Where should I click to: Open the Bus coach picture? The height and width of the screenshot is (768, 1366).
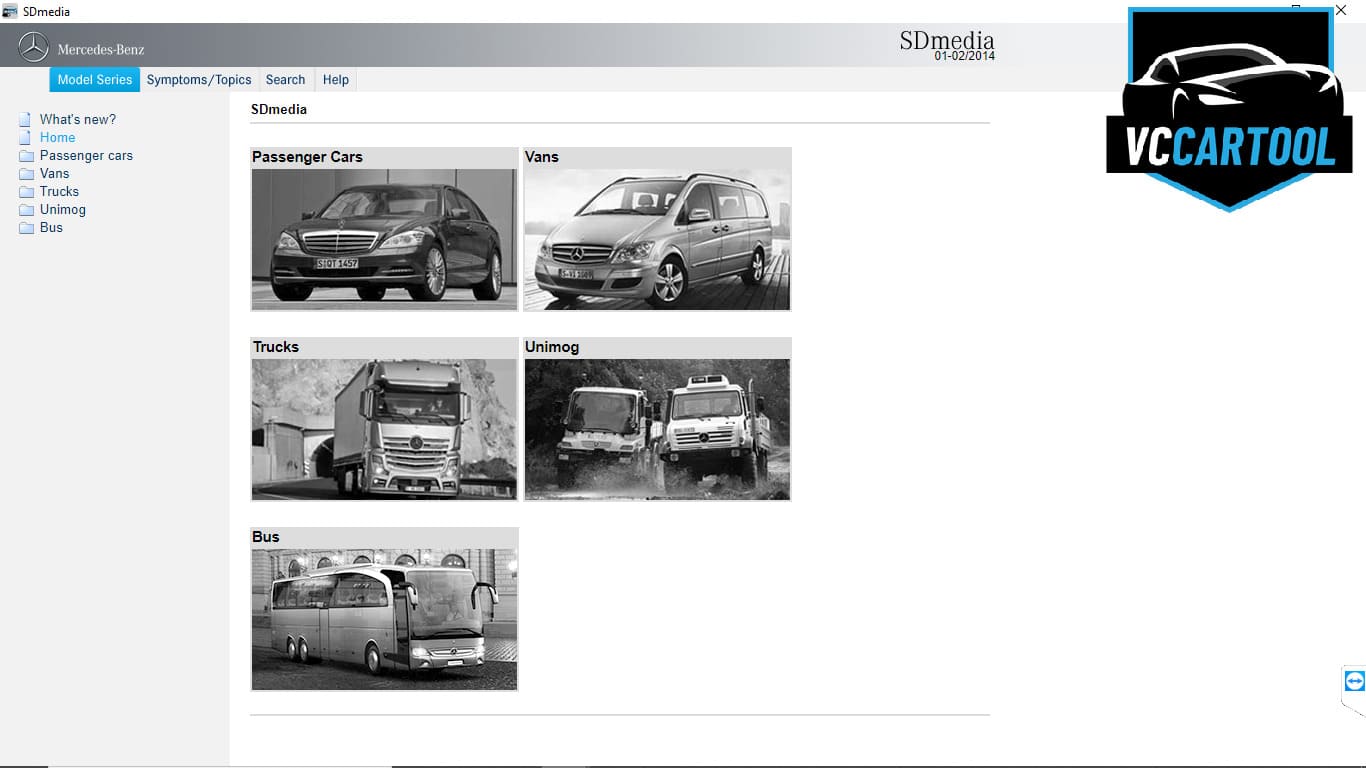[384, 619]
